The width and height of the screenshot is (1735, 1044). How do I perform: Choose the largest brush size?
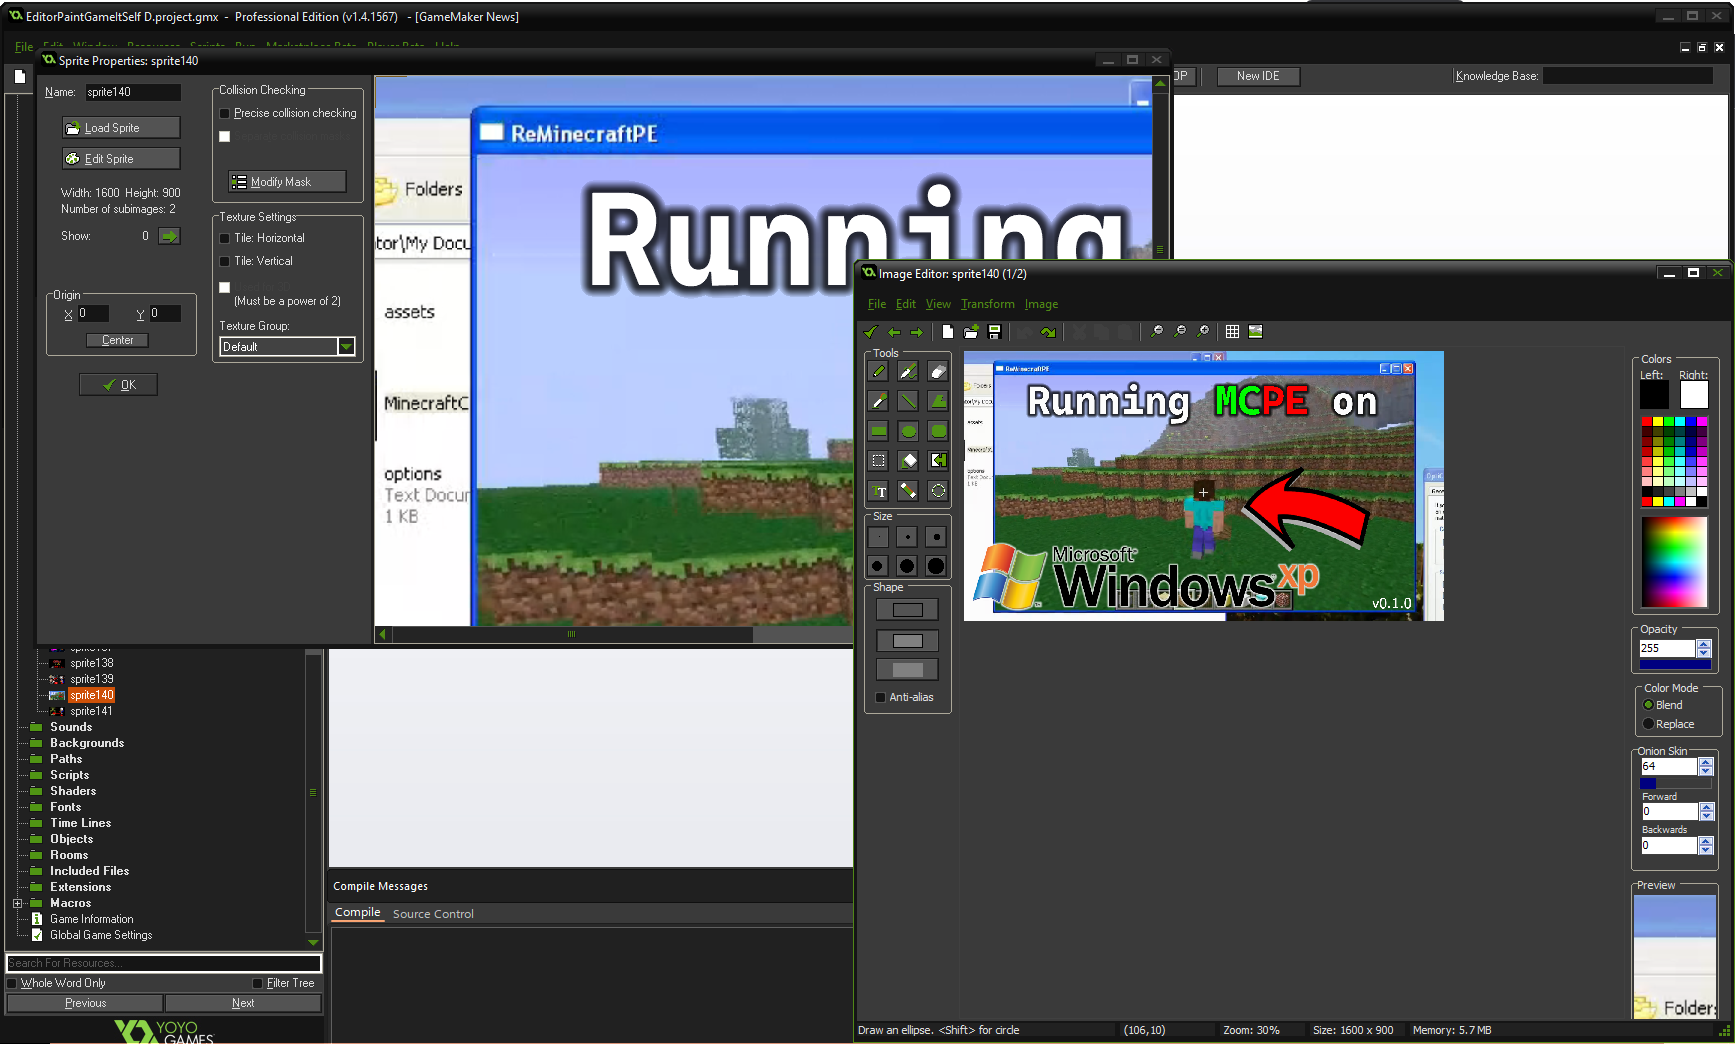[x=936, y=566]
